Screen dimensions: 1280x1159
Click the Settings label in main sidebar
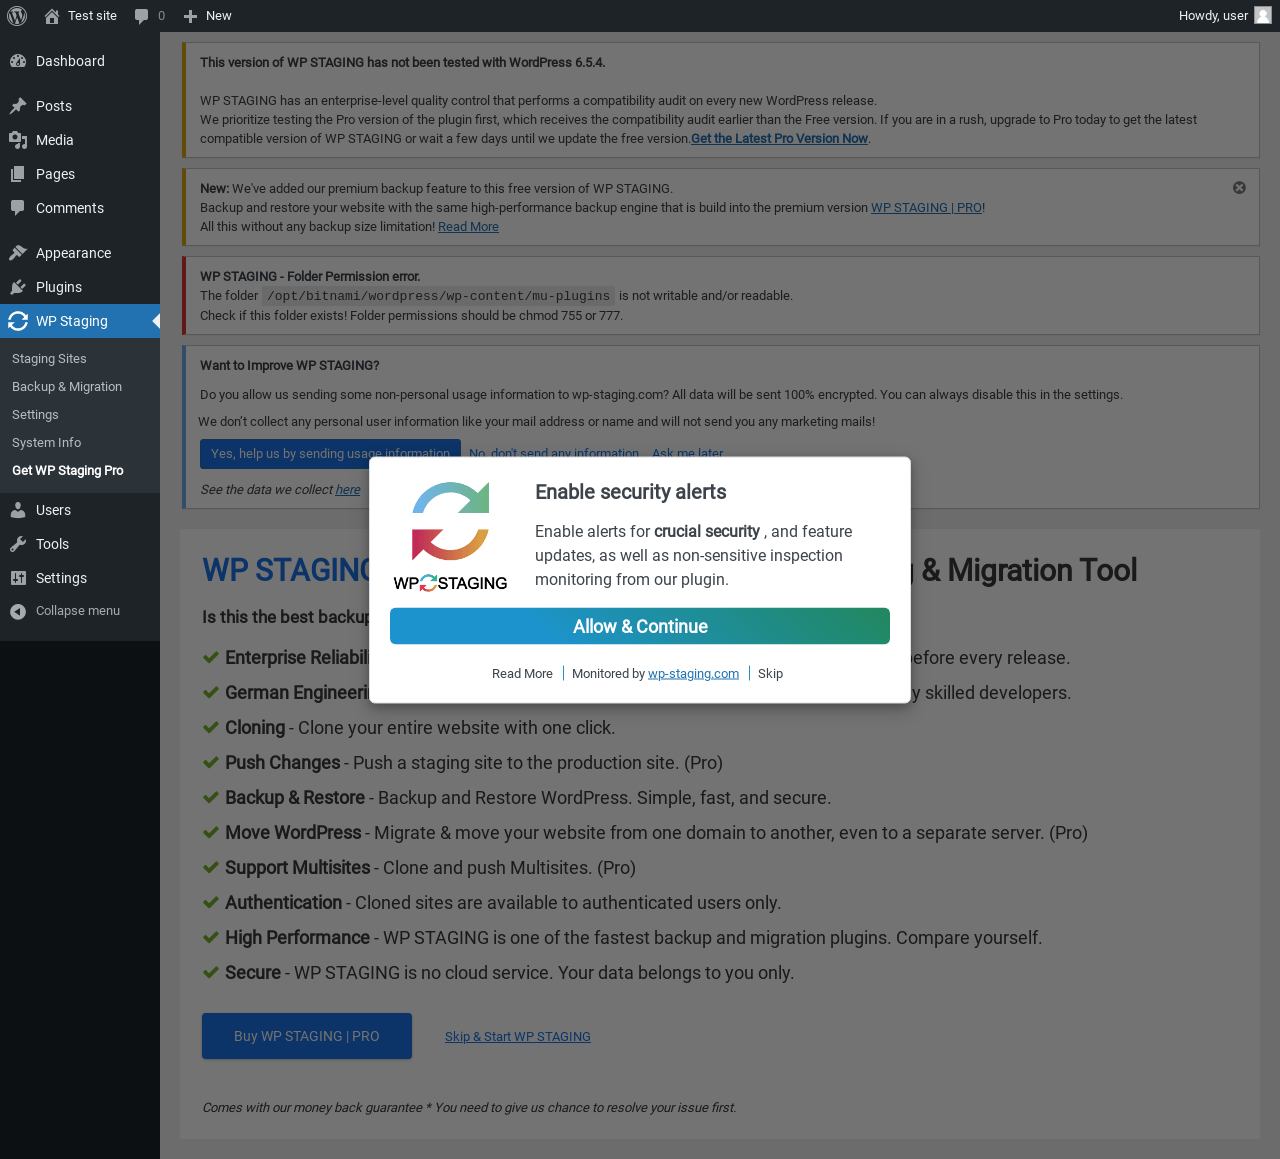tap(61, 578)
